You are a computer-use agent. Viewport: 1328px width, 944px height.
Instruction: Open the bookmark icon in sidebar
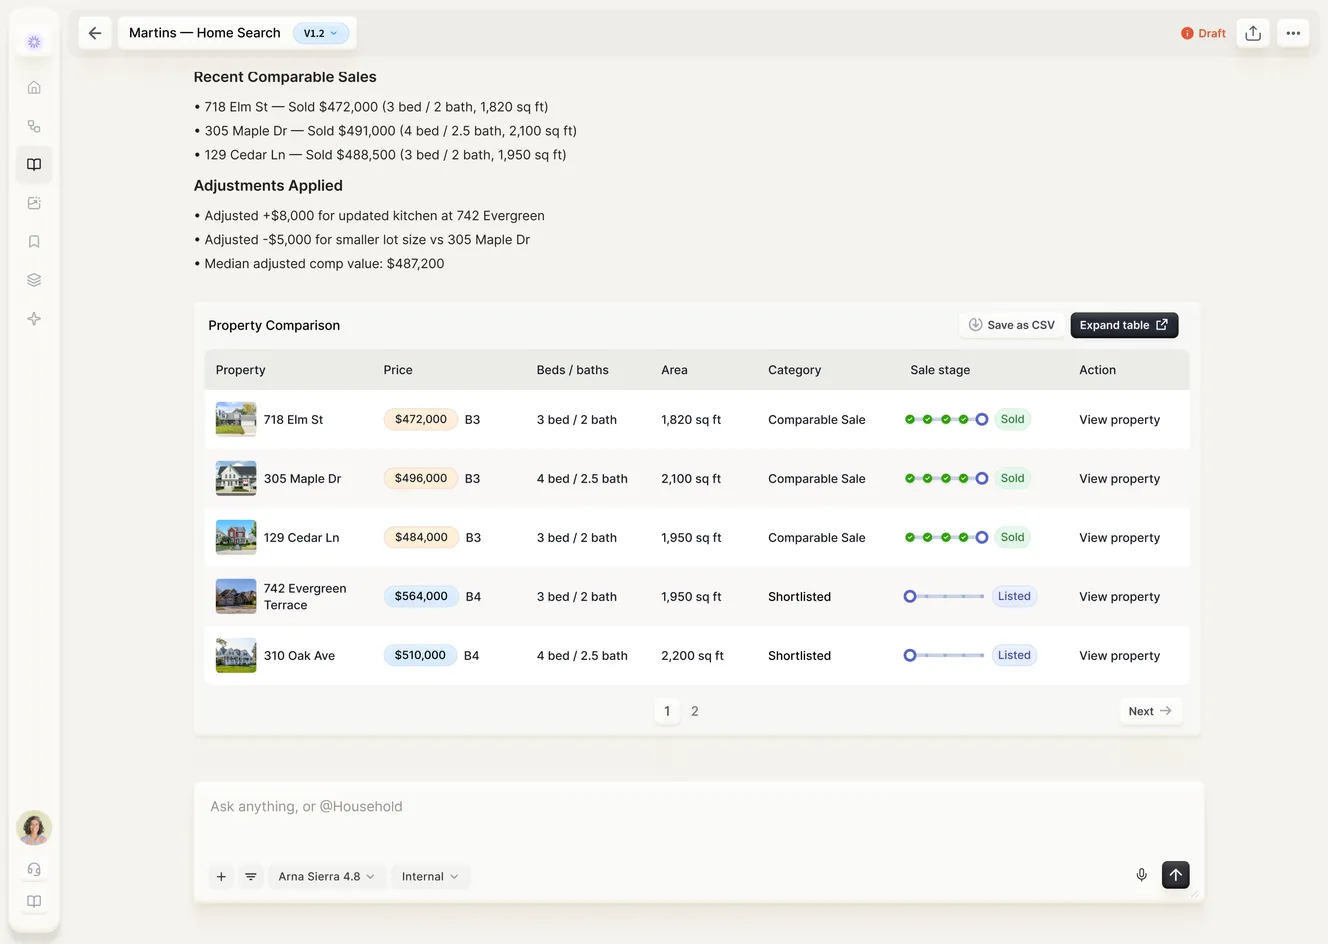[34, 241]
